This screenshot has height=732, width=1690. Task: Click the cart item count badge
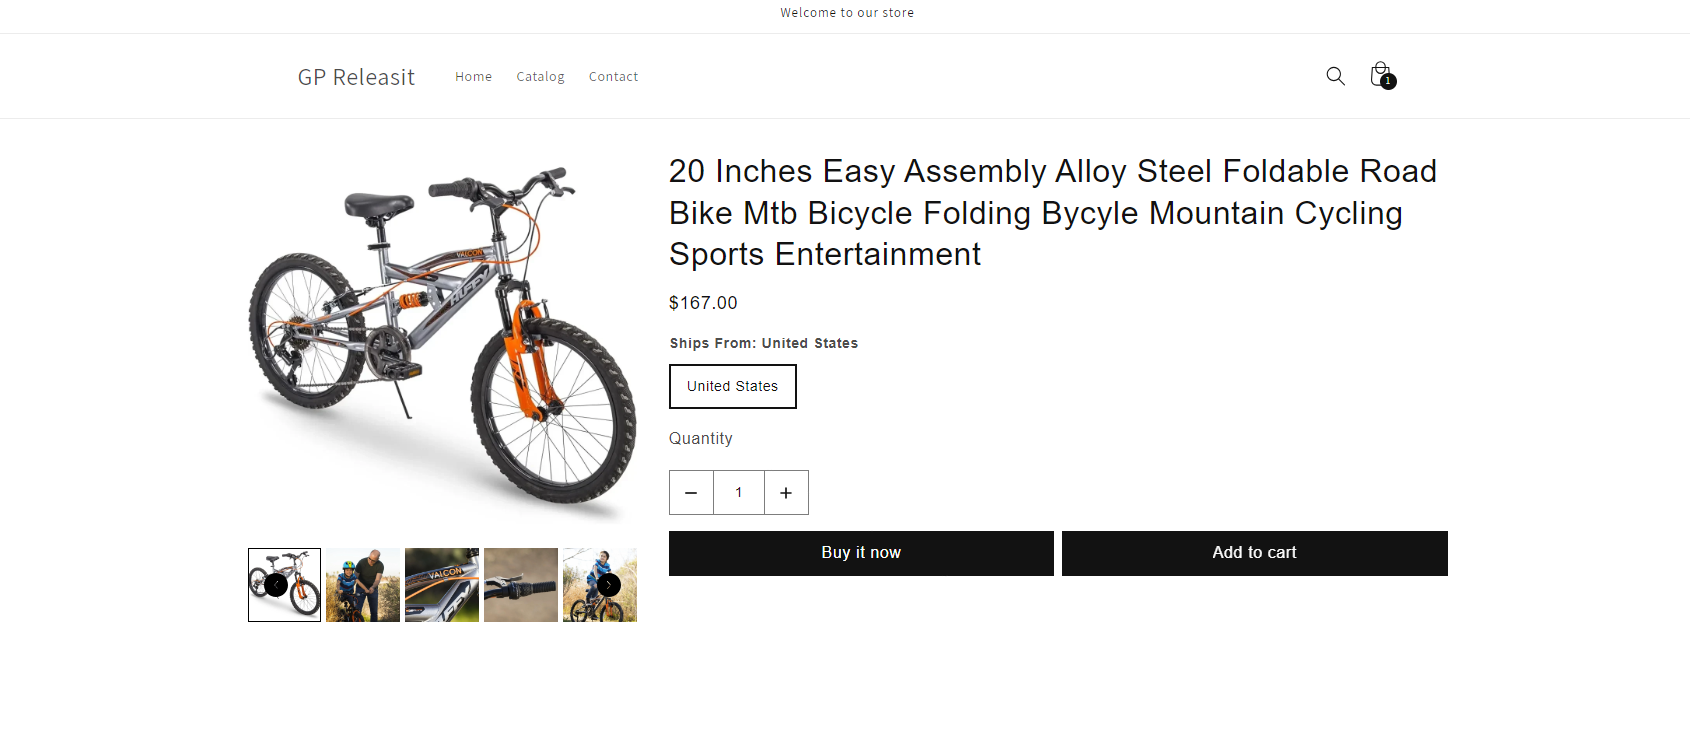point(1388,82)
